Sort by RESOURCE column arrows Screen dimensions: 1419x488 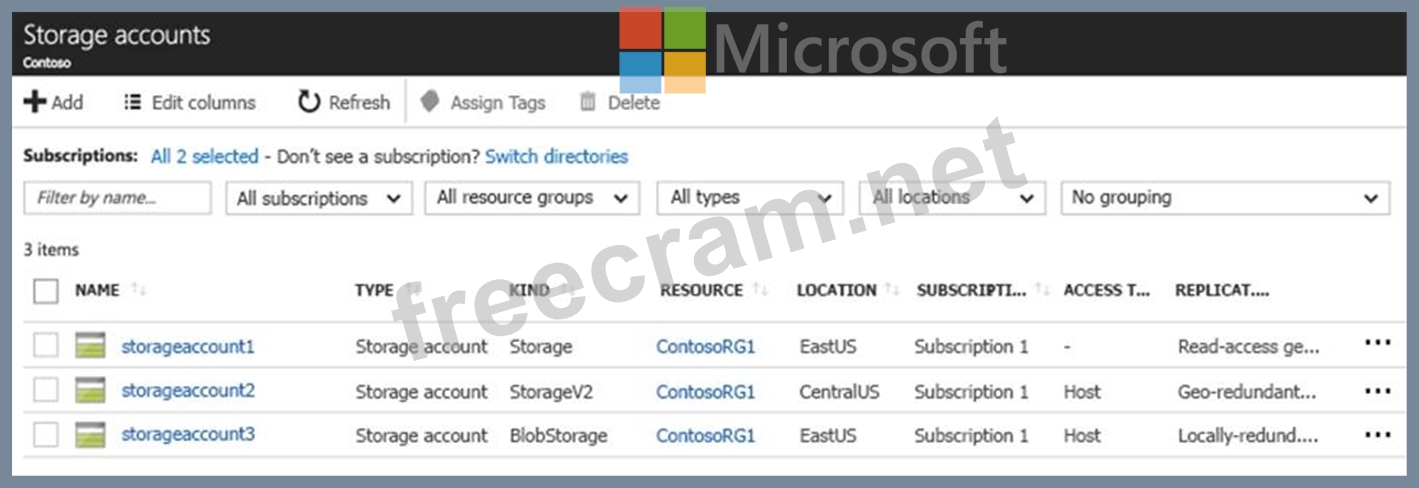(760, 291)
